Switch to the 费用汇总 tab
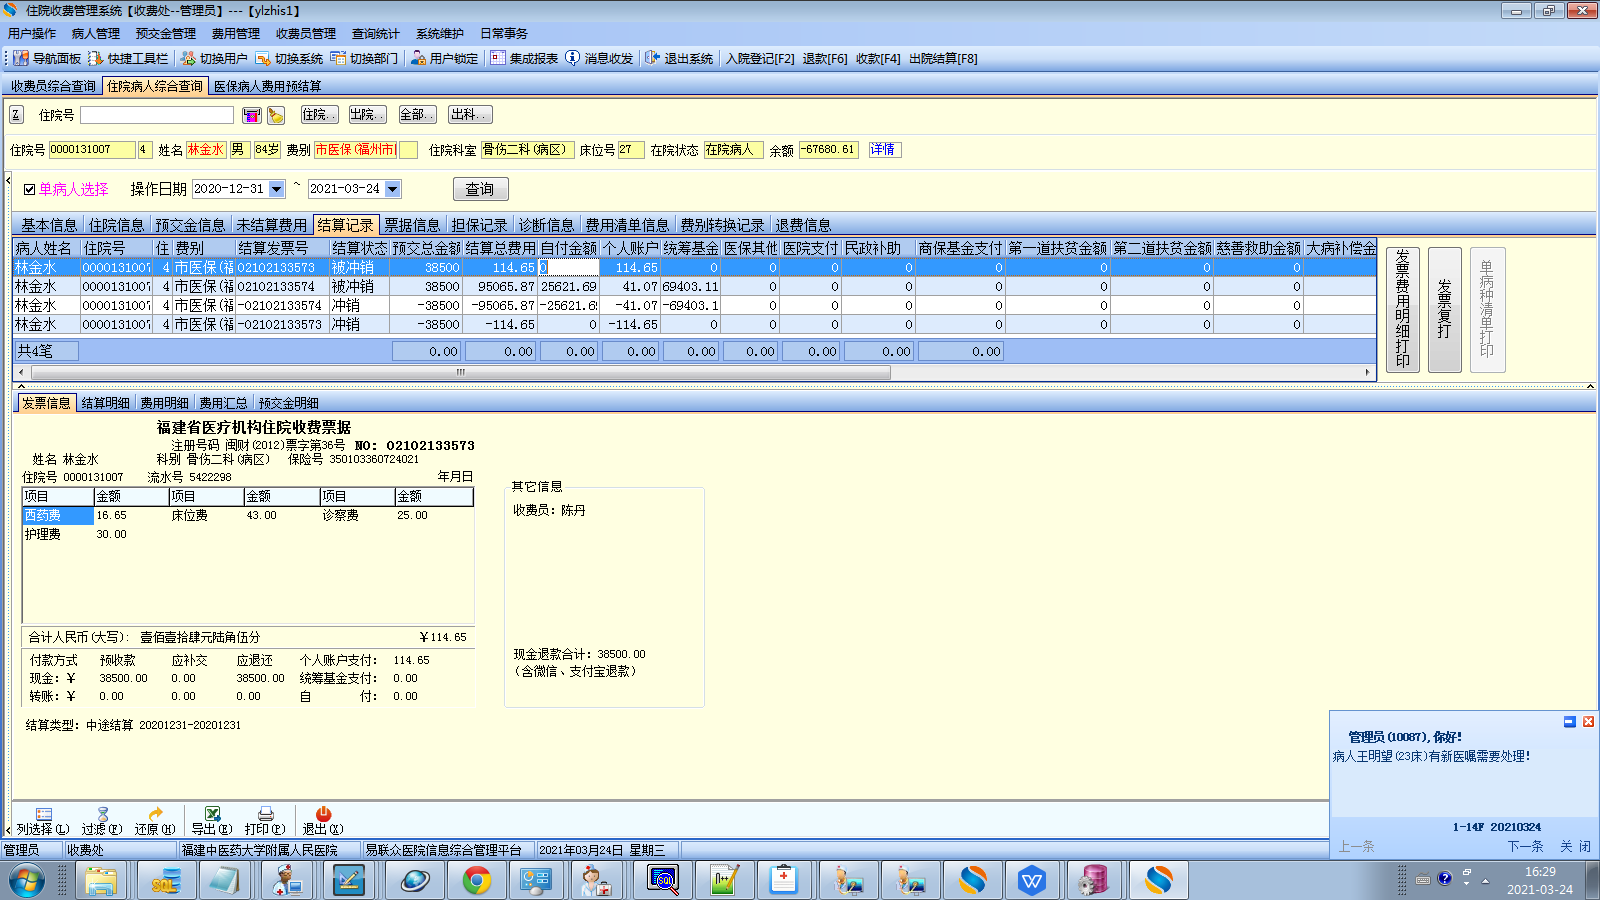This screenshot has width=1600, height=900. point(223,403)
